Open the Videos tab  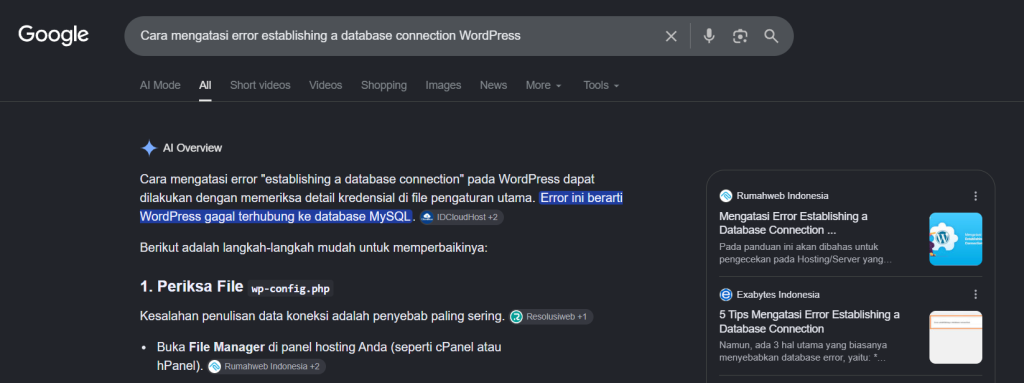click(x=325, y=86)
